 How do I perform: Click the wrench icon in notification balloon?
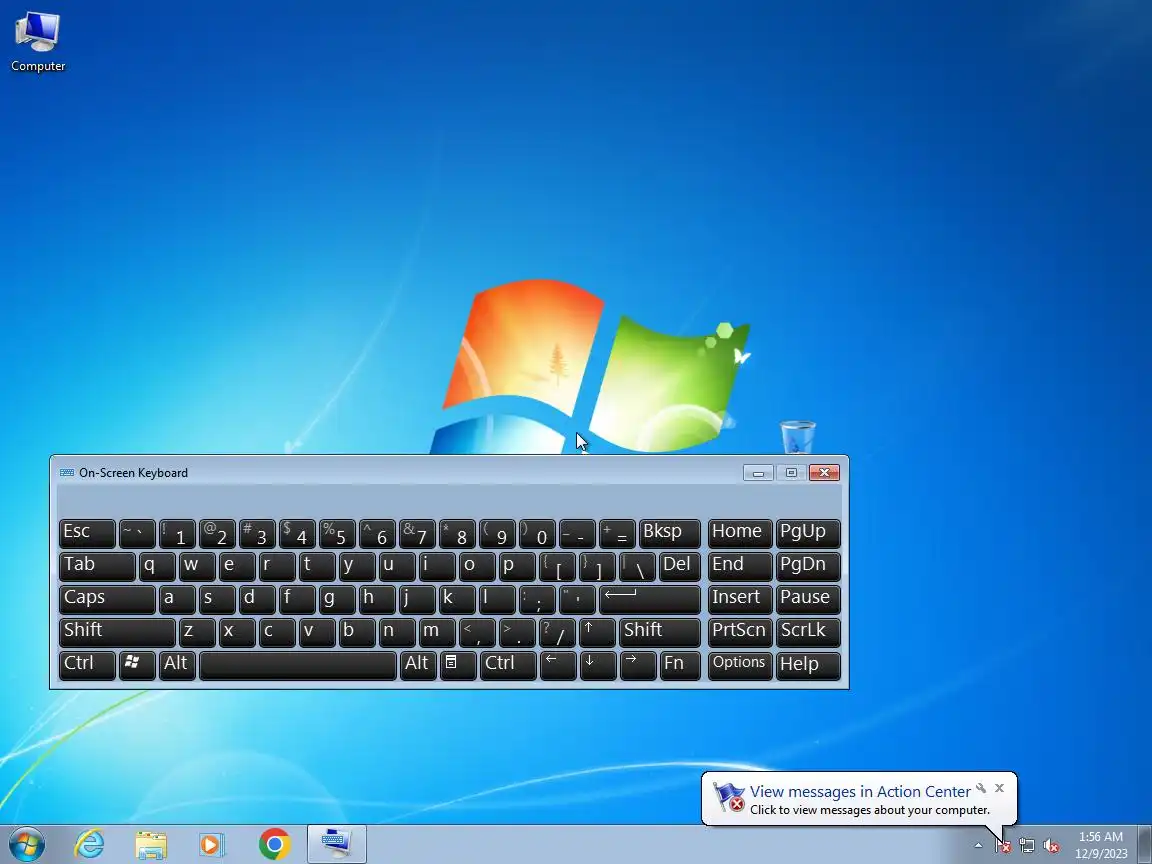981,788
